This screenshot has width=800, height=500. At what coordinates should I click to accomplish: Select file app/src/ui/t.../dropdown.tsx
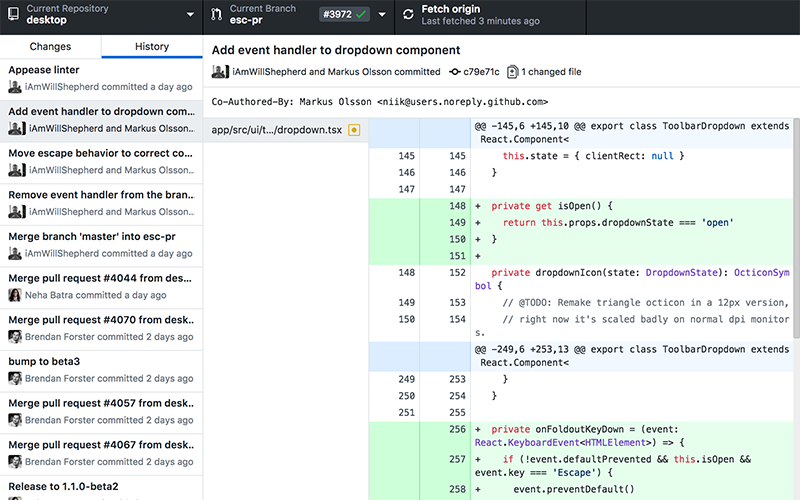(x=286, y=130)
